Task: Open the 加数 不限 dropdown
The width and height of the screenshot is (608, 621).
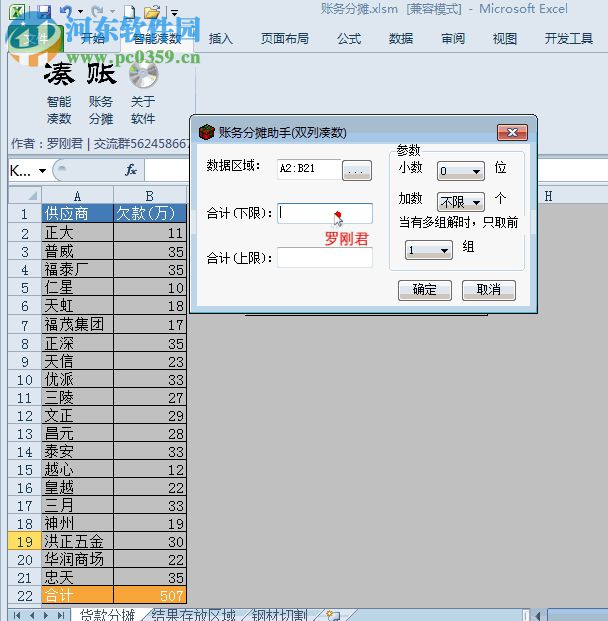Action: (x=460, y=202)
